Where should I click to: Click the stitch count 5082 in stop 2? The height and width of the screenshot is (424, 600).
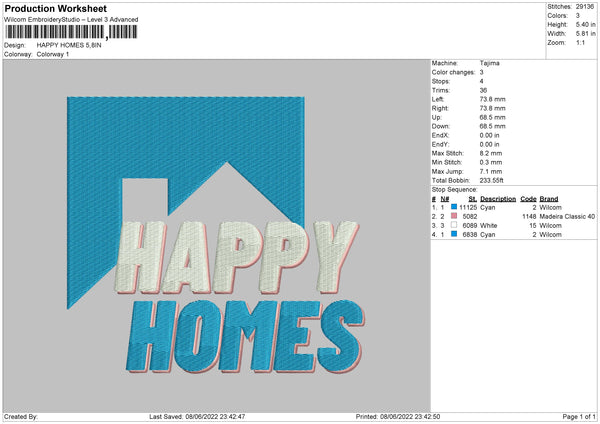coord(470,217)
